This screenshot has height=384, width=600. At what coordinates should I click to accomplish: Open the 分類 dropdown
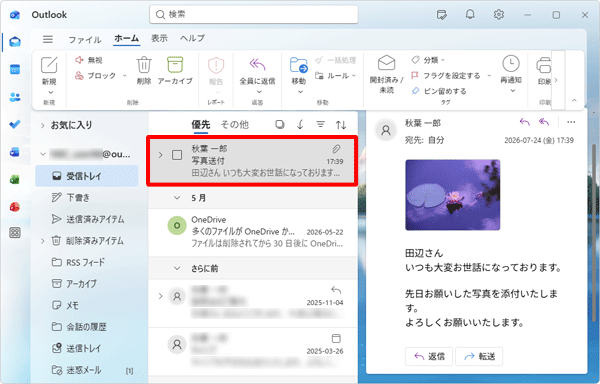click(x=428, y=60)
